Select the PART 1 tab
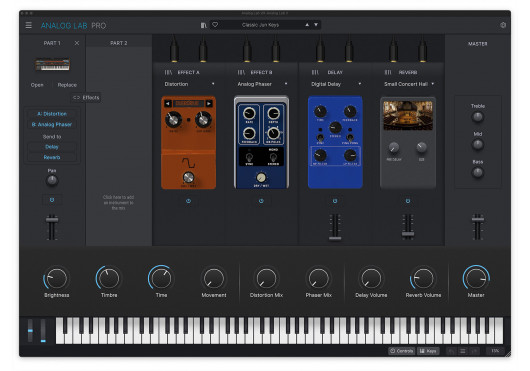The image size is (530, 371). click(x=52, y=43)
